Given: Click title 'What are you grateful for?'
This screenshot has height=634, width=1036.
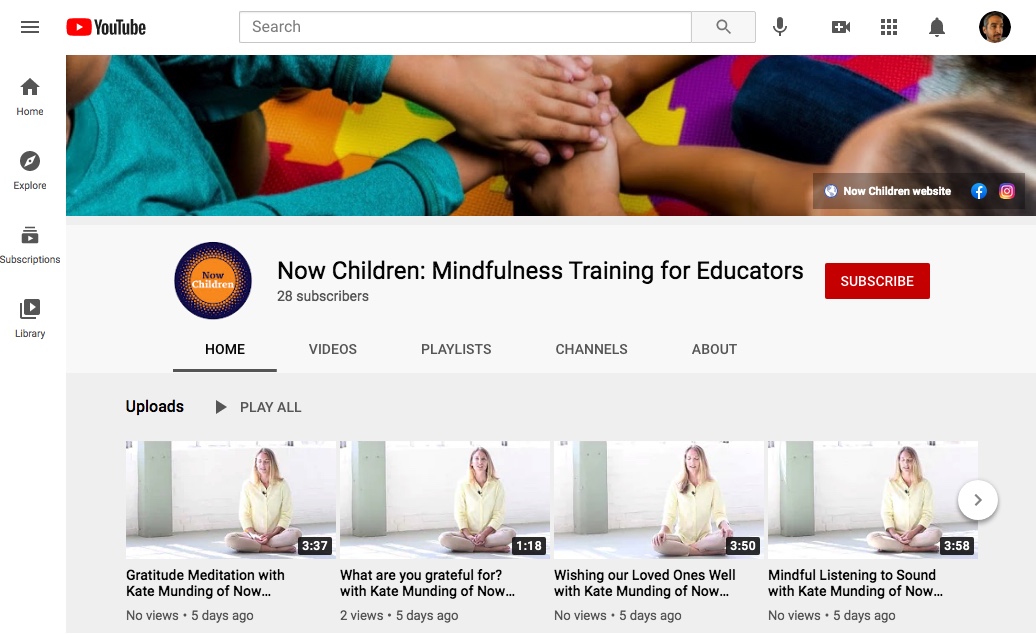Looking at the screenshot, I should tap(427, 583).
